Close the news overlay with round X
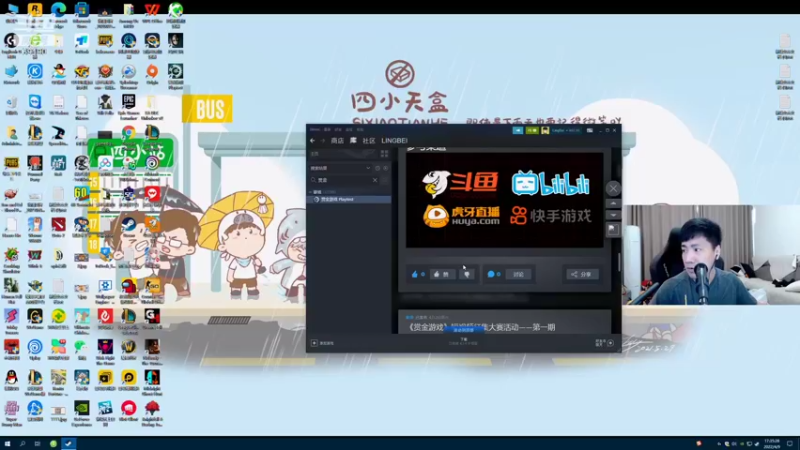800x450 pixels. coord(613,188)
